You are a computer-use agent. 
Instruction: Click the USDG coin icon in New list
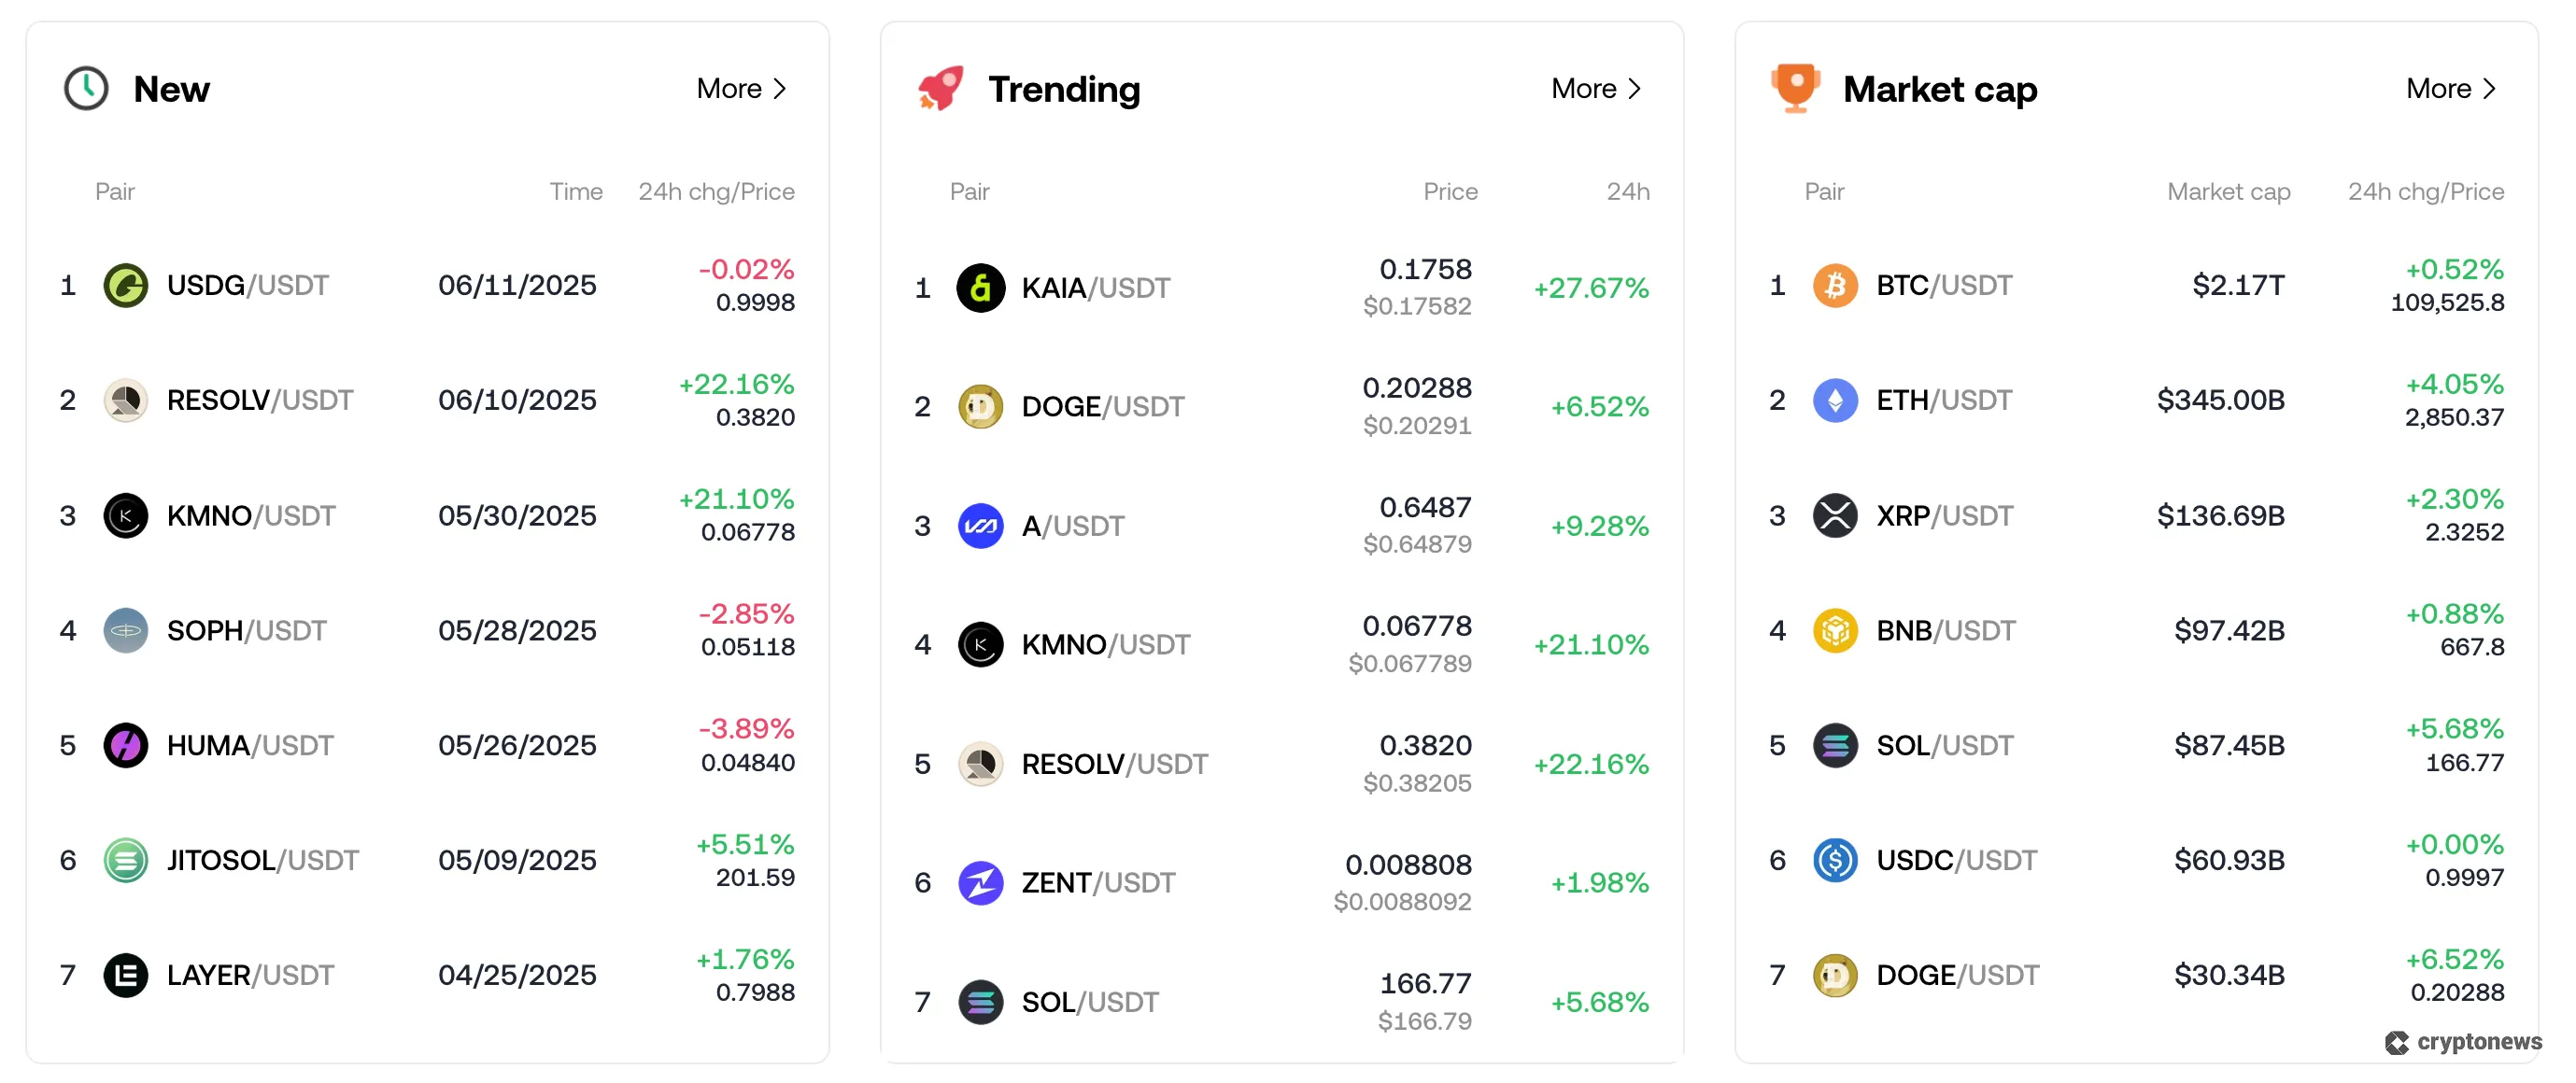pos(126,284)
